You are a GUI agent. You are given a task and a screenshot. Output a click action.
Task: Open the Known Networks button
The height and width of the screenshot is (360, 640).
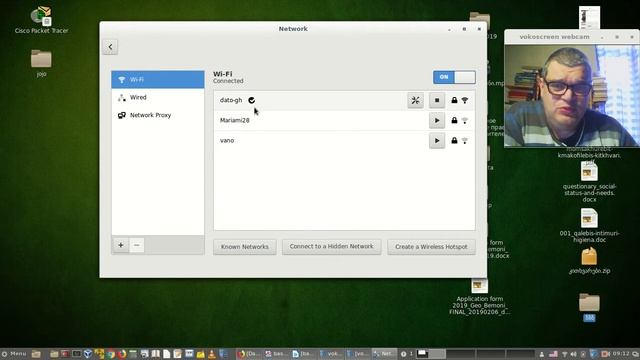point(244,247)
